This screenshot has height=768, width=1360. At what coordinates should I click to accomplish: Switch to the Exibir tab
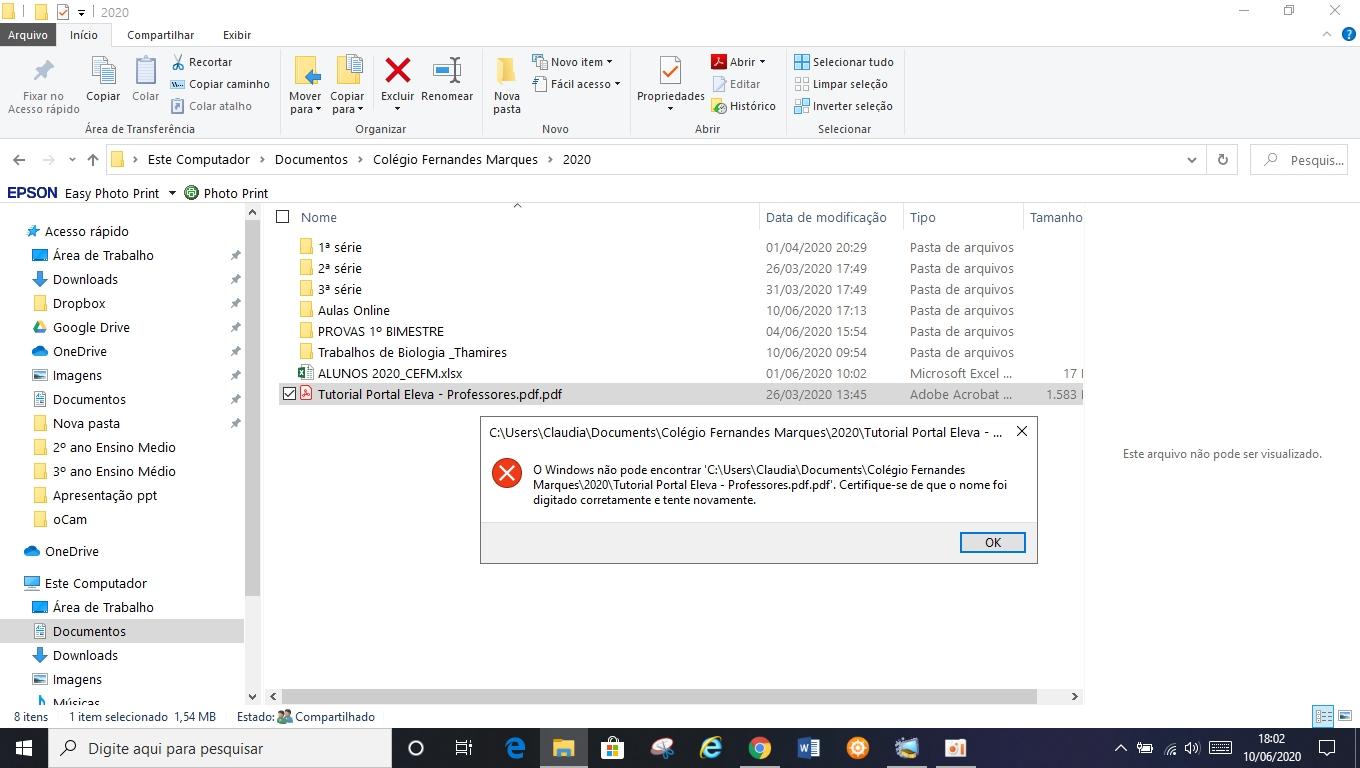(237, 35)
